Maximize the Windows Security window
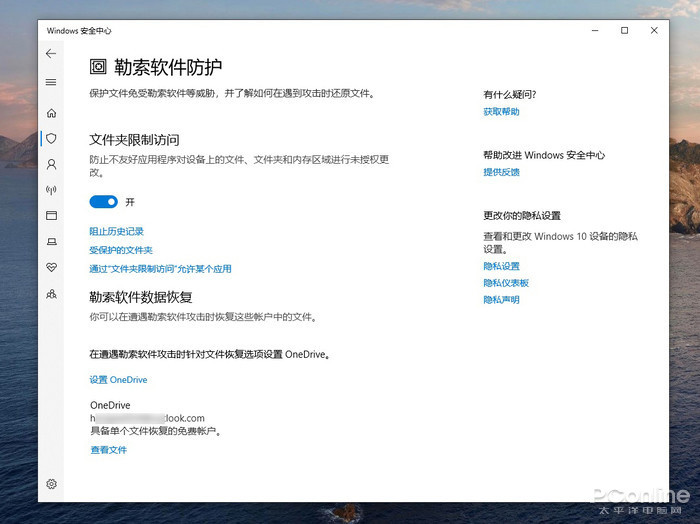Viewport: 700px width, 524px height. (x=625, y=30)
